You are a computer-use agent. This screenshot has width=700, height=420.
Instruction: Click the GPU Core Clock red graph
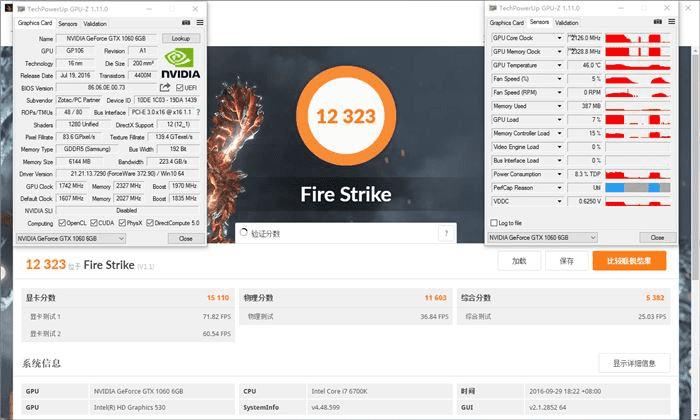[638, 38]
